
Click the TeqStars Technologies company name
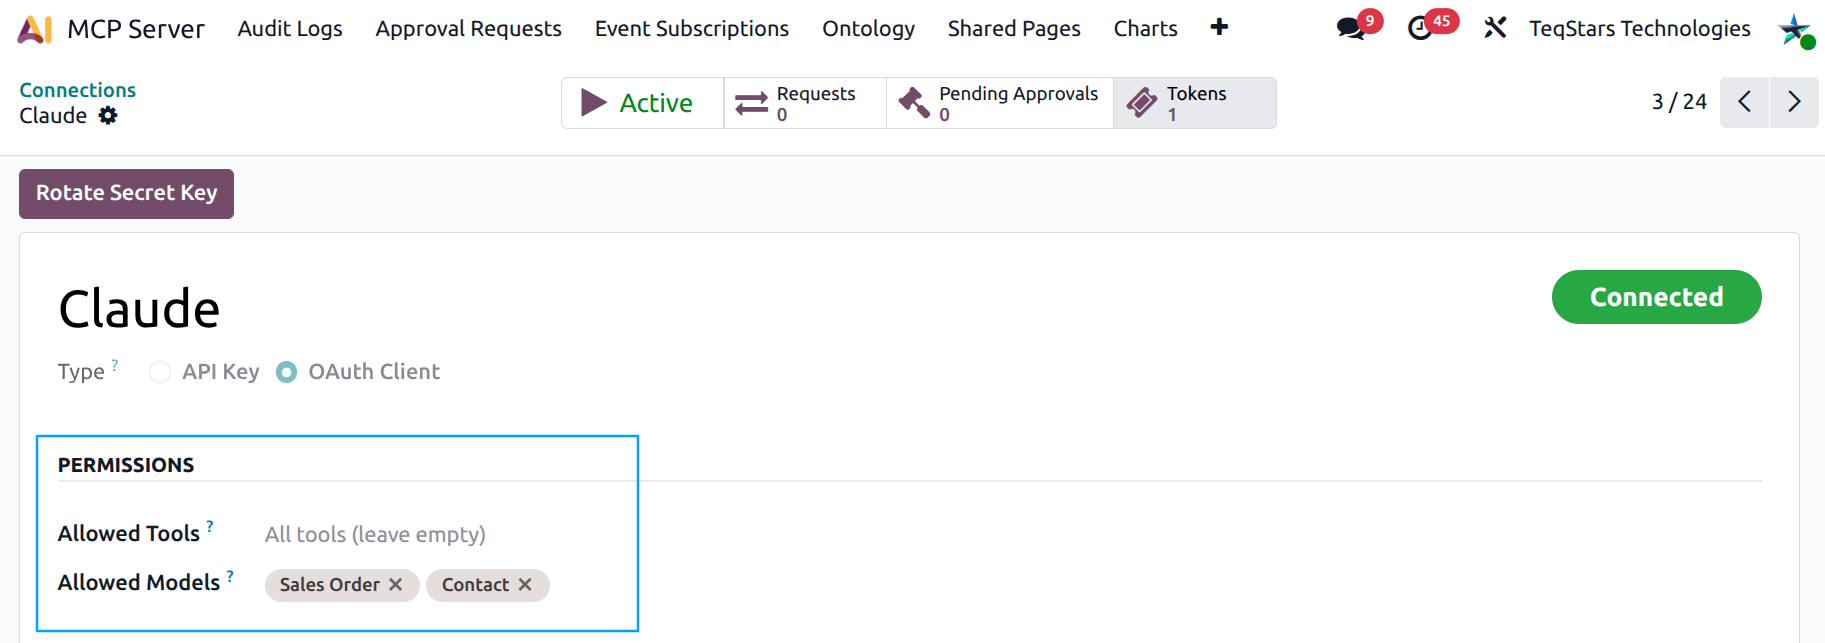[x=1640, y=29]
